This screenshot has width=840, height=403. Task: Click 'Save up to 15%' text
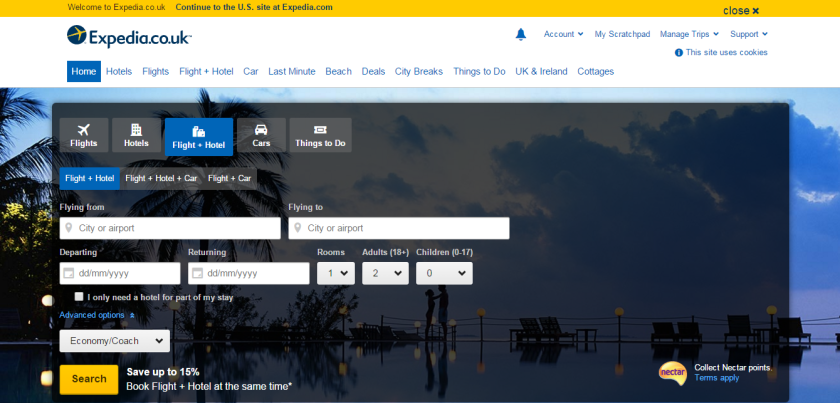point(163,372)
